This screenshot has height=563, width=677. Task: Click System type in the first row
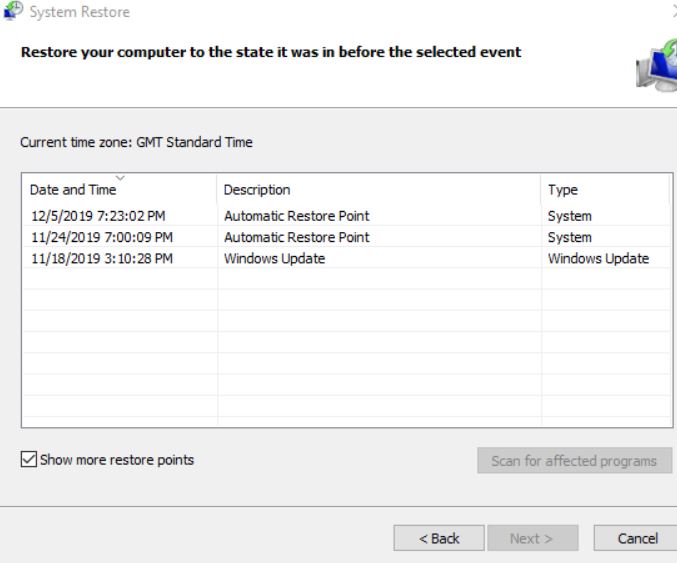point(569,216)
